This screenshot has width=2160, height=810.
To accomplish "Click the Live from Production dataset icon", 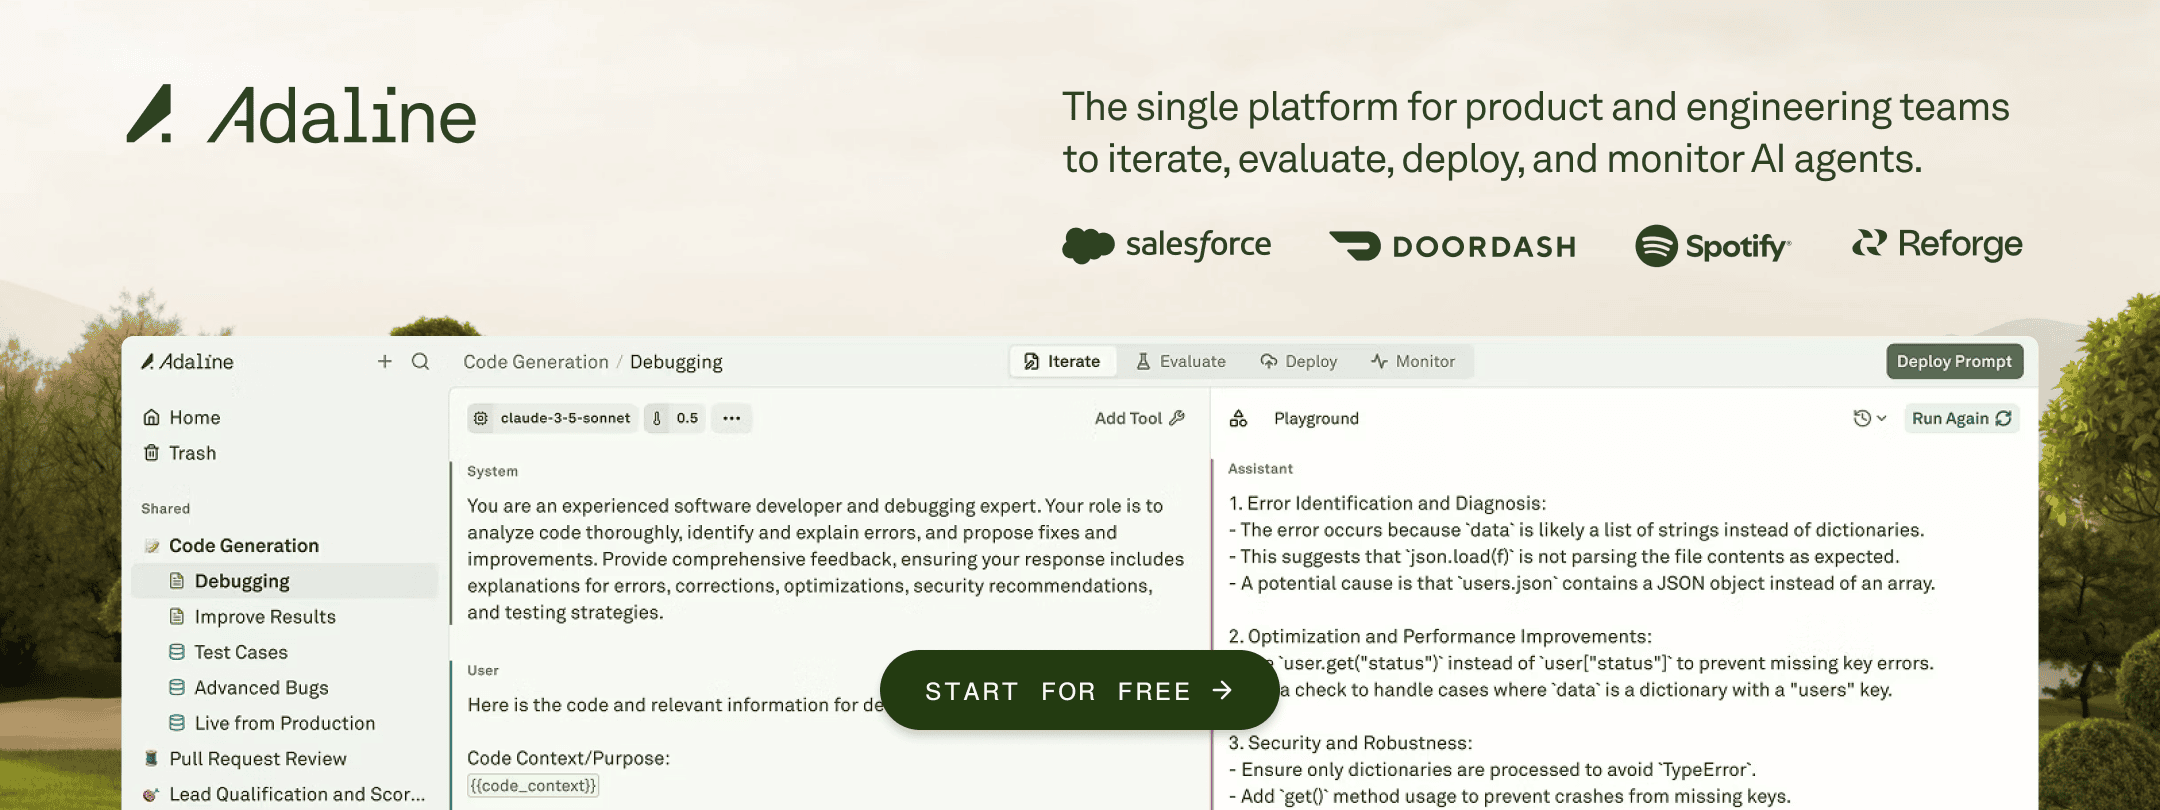I will [177, 722].
